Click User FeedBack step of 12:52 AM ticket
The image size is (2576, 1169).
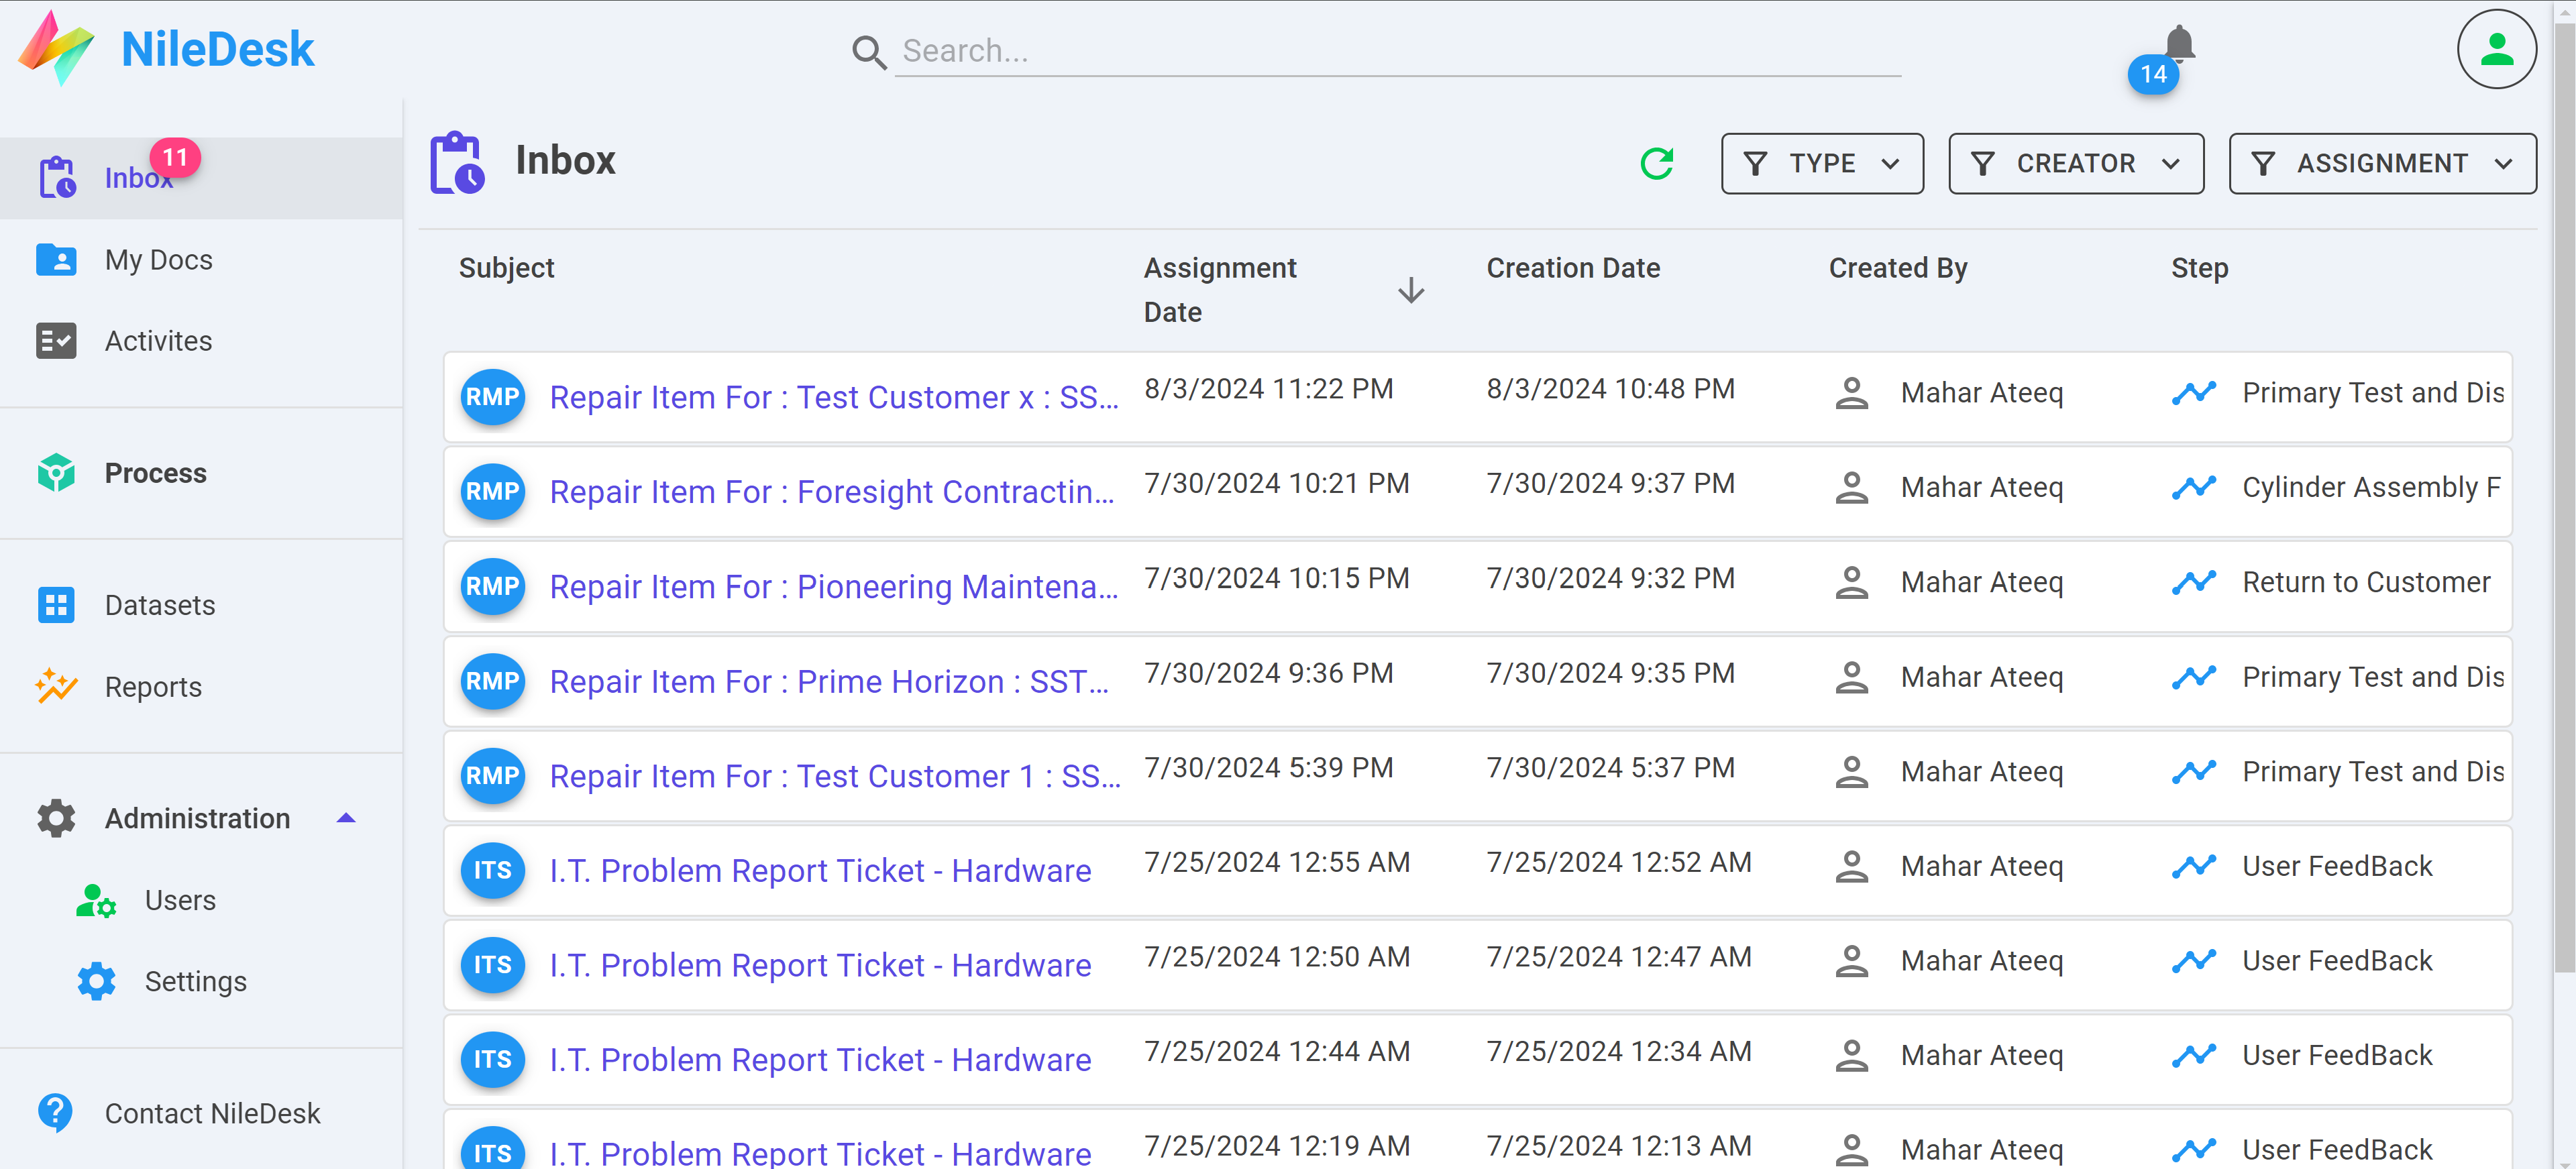tap(2336, 866)
